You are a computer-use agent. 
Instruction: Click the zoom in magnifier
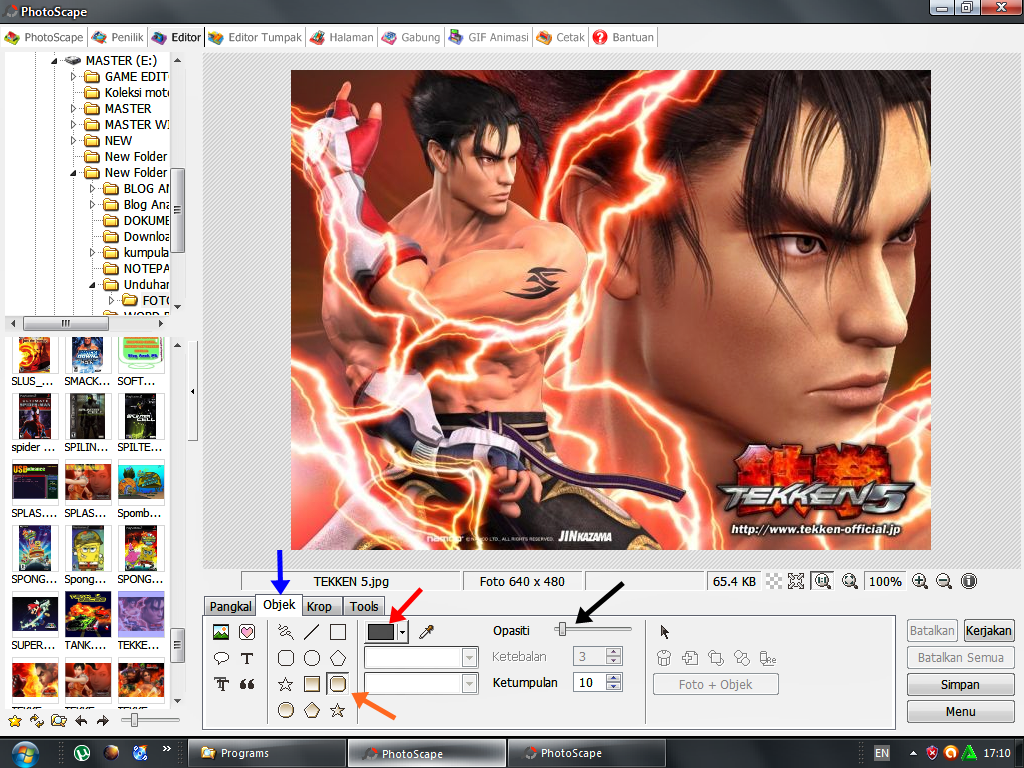(920, 581)
